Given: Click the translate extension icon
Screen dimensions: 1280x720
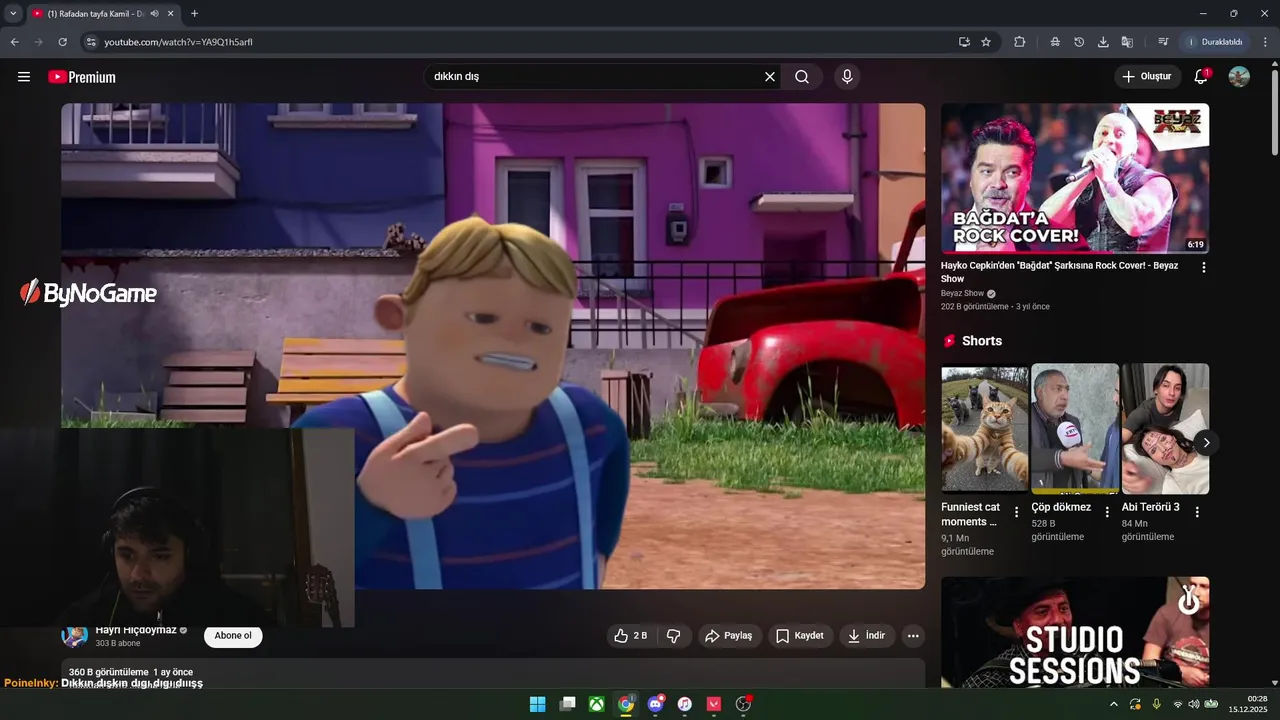Looking at the screenshot, I should coord(1127,42).
